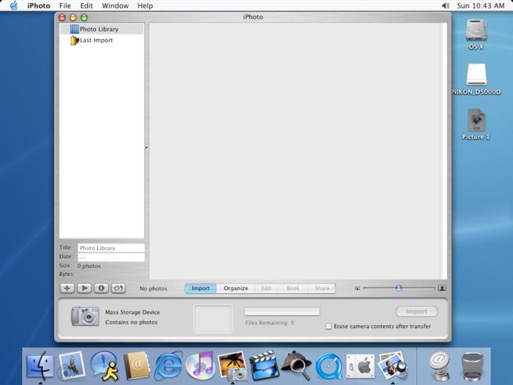
Task: Click the add new album plus button
Action: (67, 288)
